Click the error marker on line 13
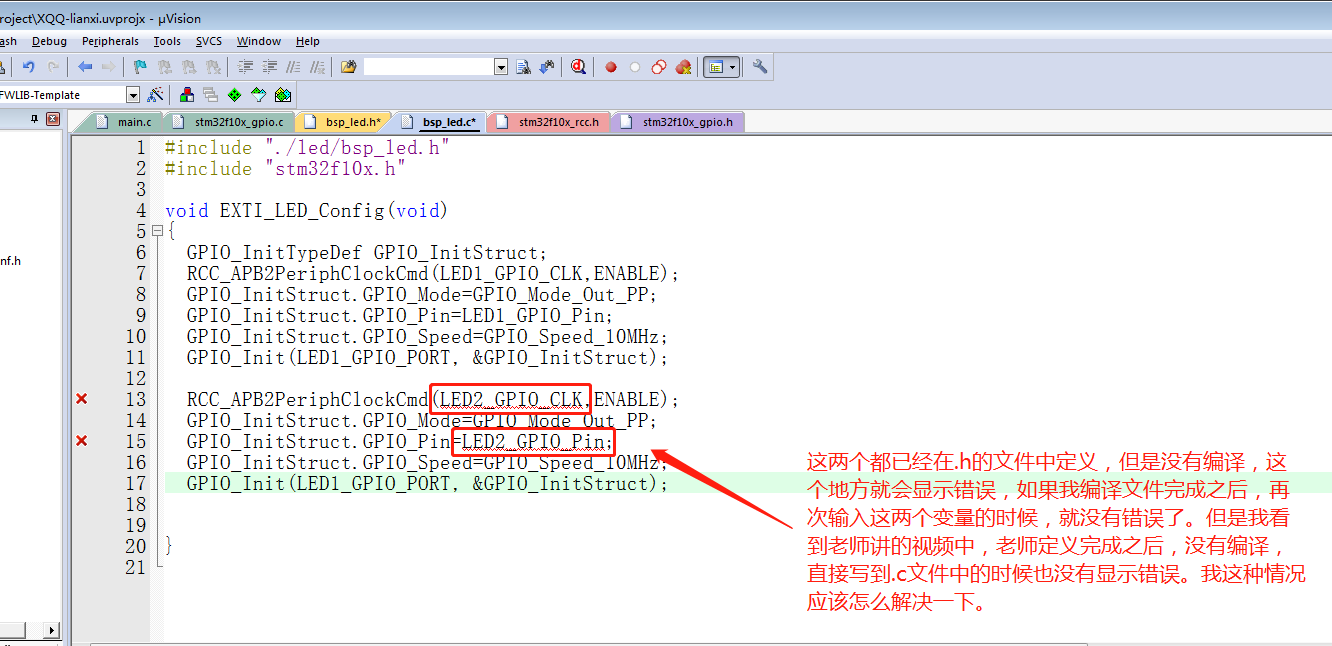Screen dimensions: 1332x646 82,399
